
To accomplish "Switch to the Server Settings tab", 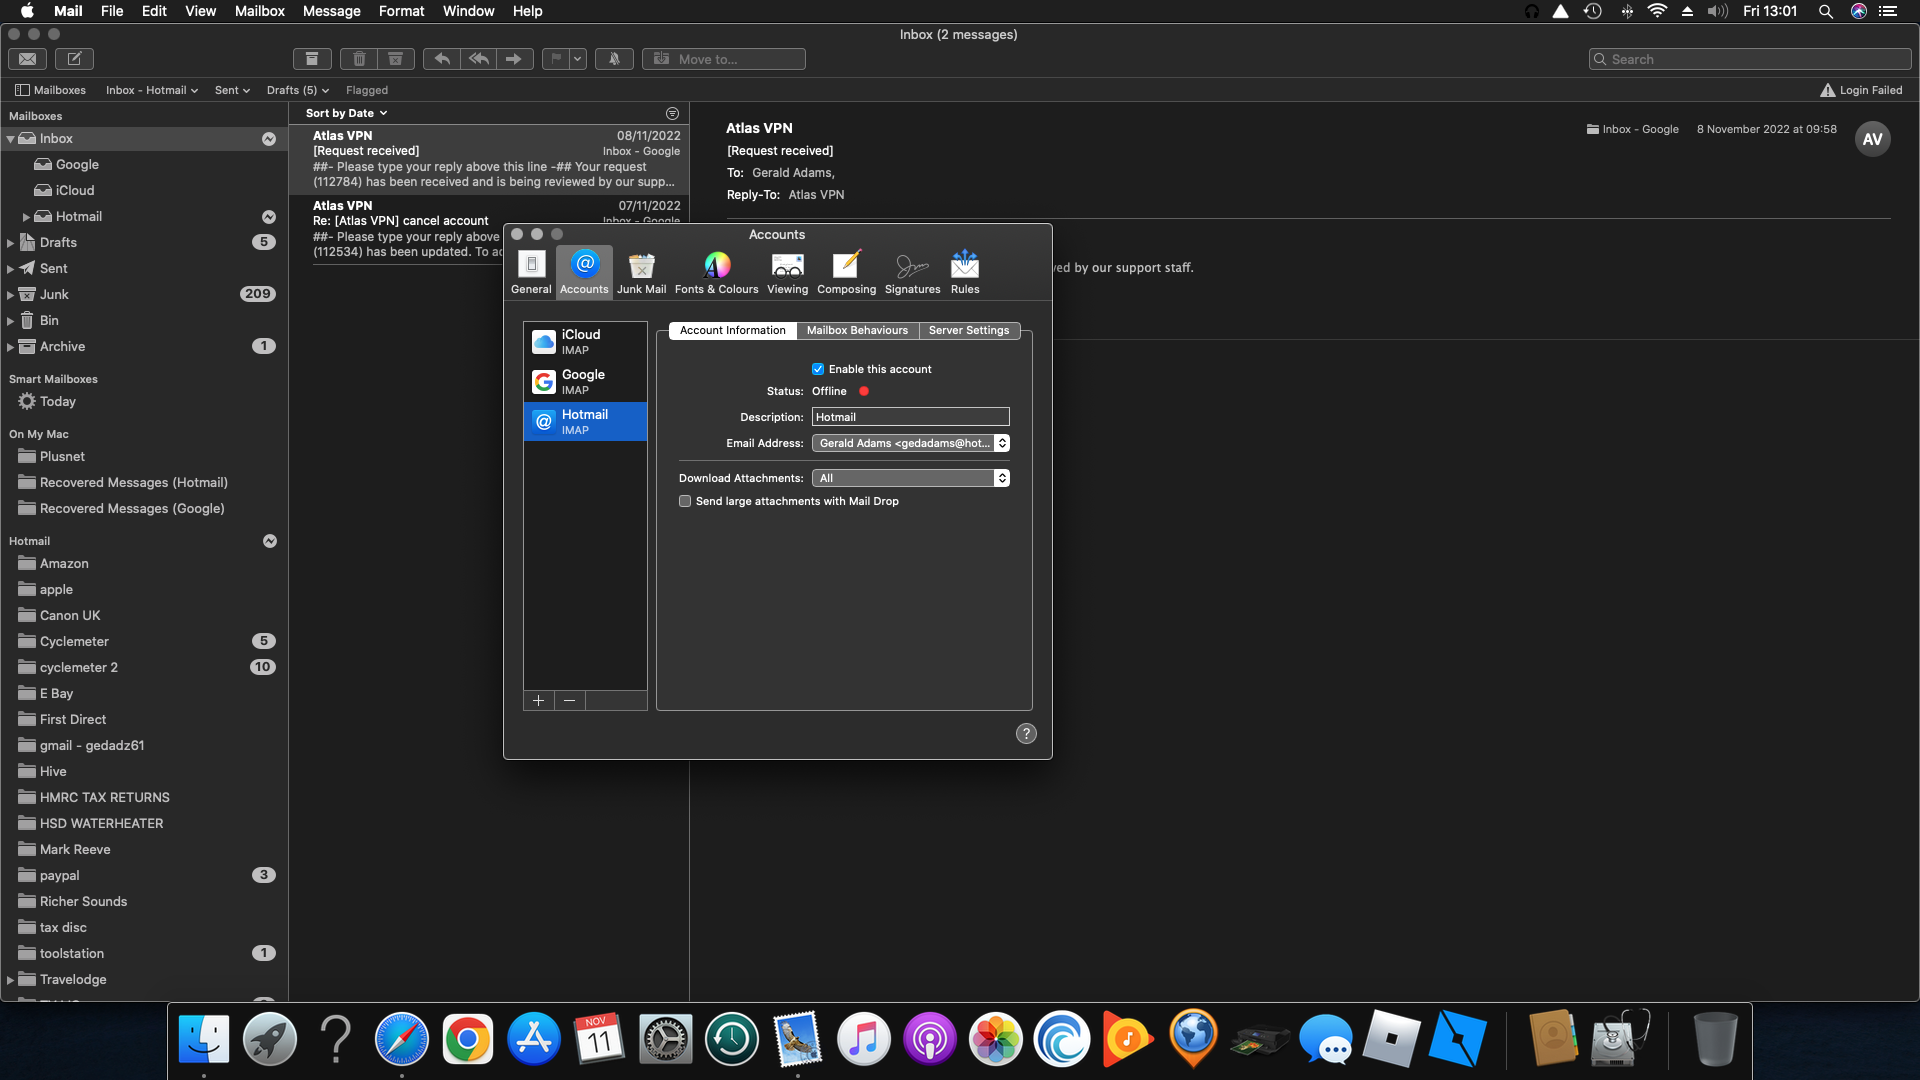I will [968, 330].
